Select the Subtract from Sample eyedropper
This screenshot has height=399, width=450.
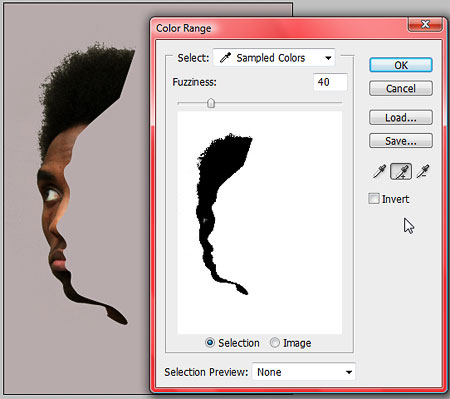coord(423,171)
